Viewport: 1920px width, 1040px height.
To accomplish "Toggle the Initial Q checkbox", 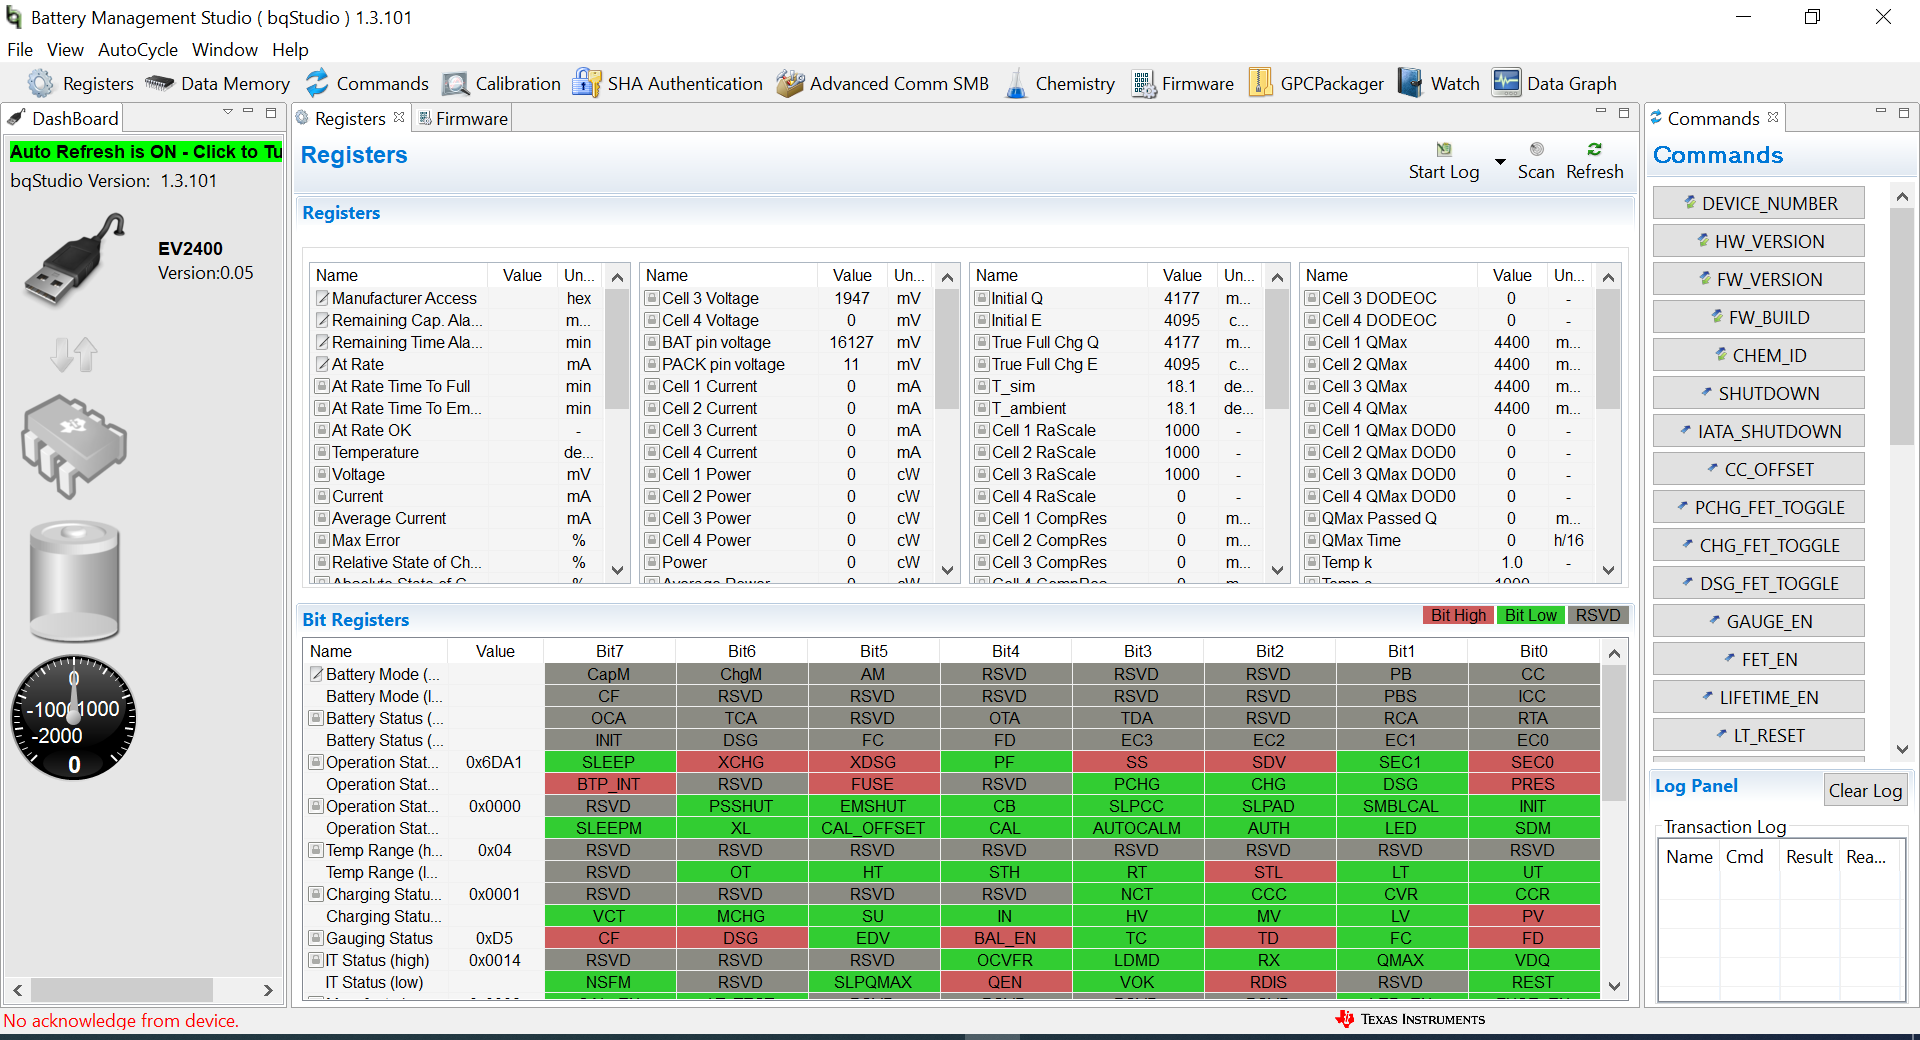I will (x=982, y=298).
